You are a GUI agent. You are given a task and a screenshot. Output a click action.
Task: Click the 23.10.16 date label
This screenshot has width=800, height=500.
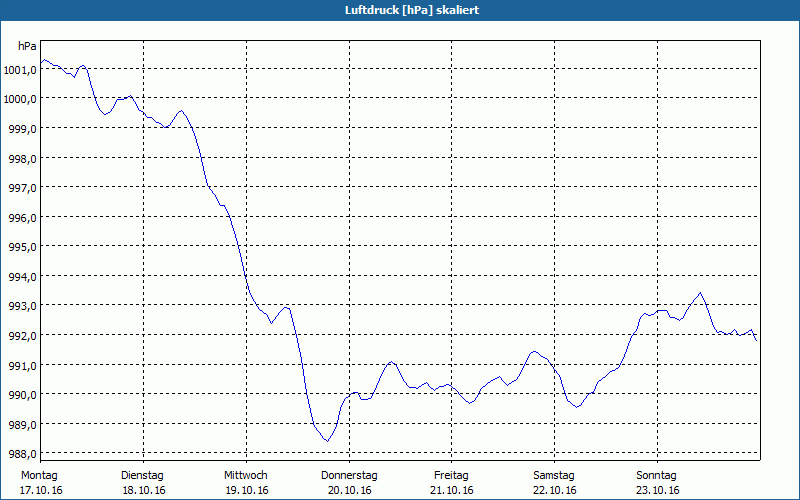[658, 490]
